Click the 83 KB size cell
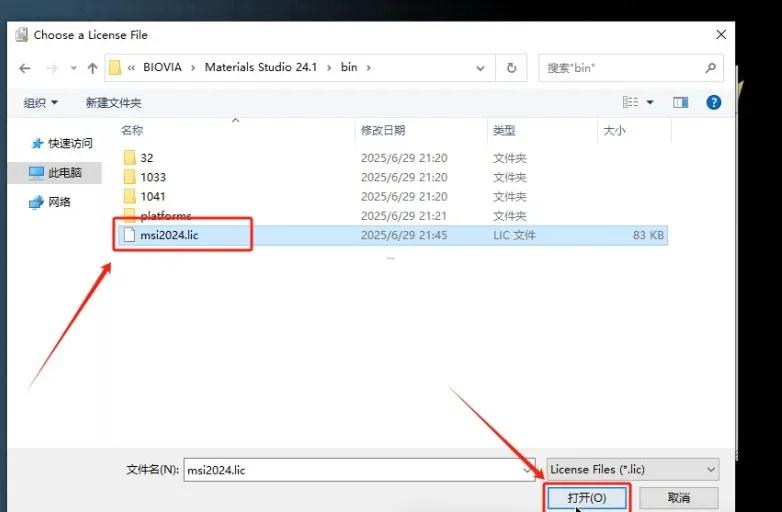Screen dimensions: 782x512 [648, 235]
